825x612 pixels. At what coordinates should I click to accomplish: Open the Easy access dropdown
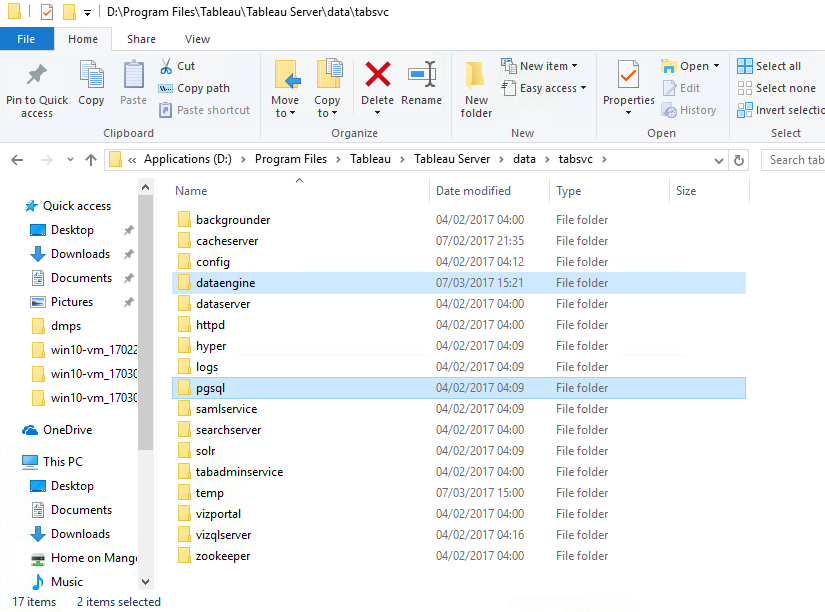point(544,88)
